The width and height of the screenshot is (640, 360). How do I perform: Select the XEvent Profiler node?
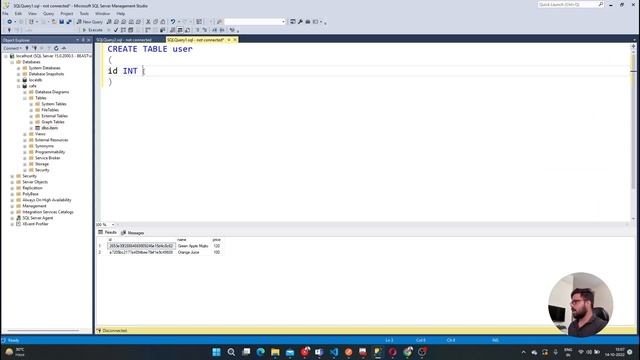coord(35,224)
